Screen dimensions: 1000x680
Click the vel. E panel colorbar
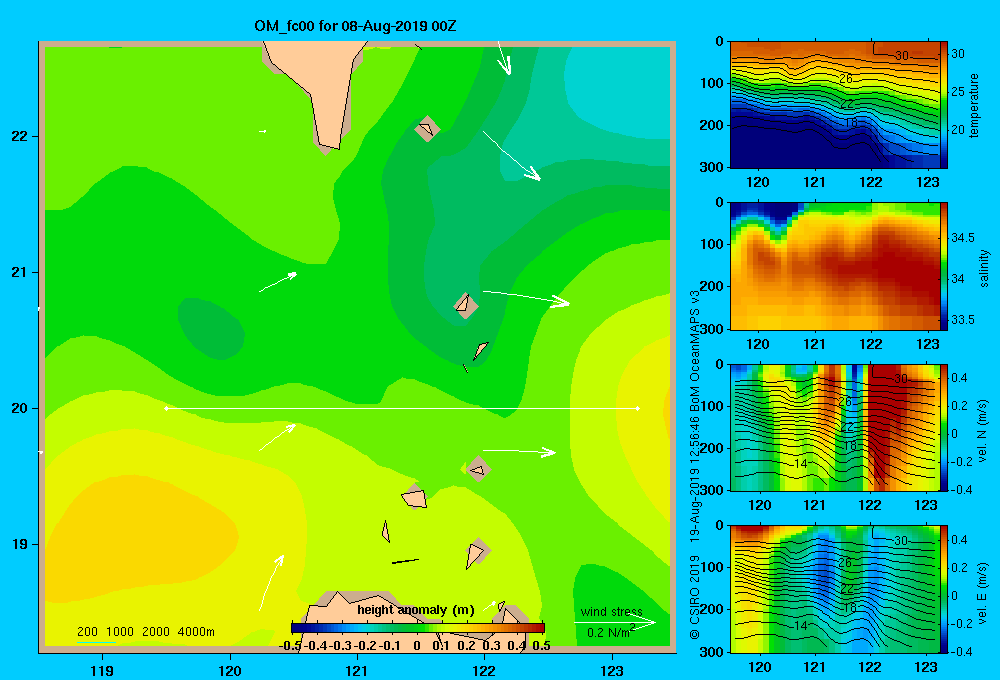click(944, 589)
